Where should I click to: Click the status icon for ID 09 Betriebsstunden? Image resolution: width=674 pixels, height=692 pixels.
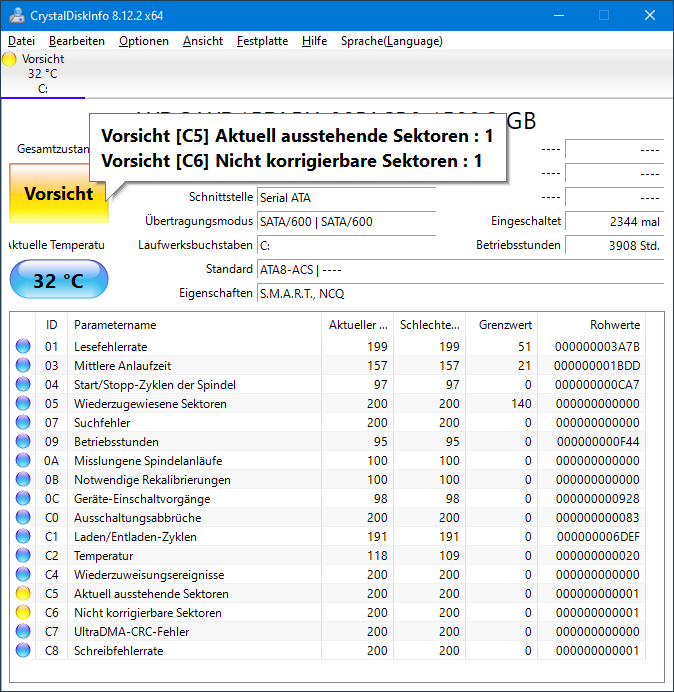[x=23, y=441]
